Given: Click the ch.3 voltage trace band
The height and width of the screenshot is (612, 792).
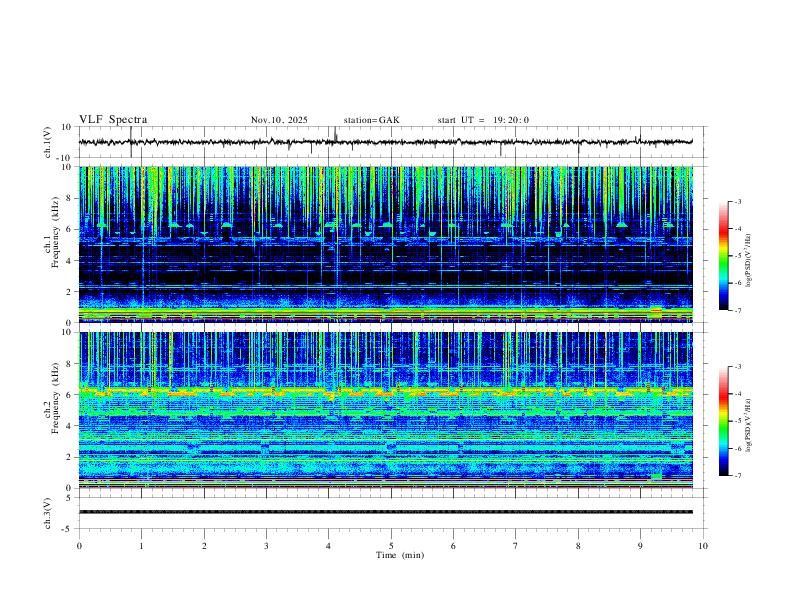Looking at the screenshot, I should tap(386, 512).
